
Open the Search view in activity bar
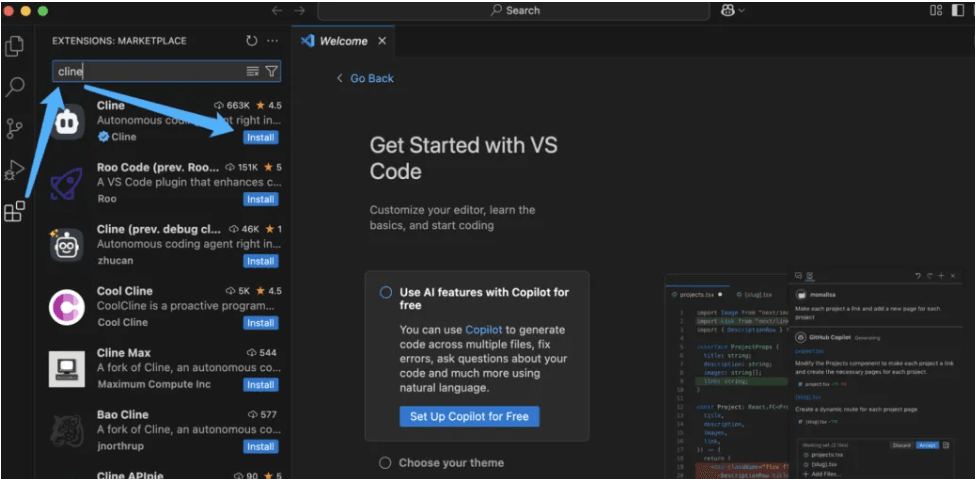[14, 87]
